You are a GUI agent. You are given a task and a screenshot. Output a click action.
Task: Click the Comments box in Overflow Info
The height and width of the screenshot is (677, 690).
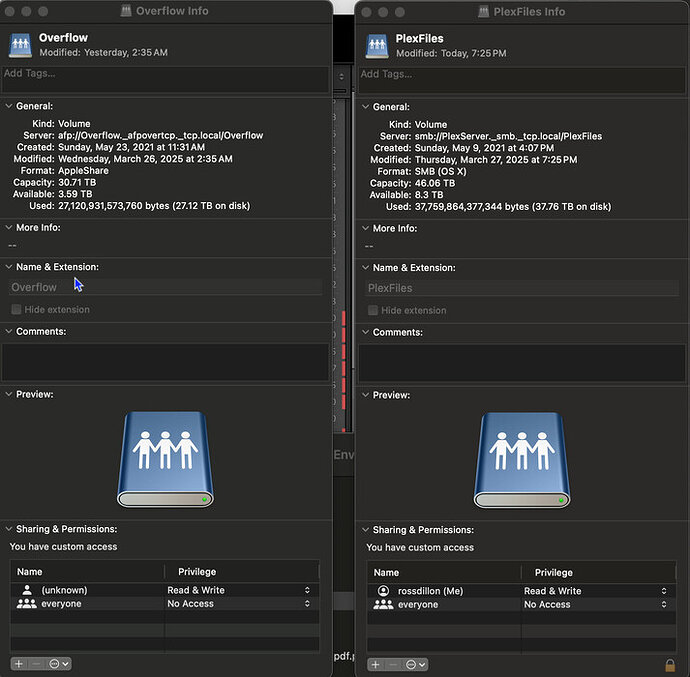[x=165, y=362]
